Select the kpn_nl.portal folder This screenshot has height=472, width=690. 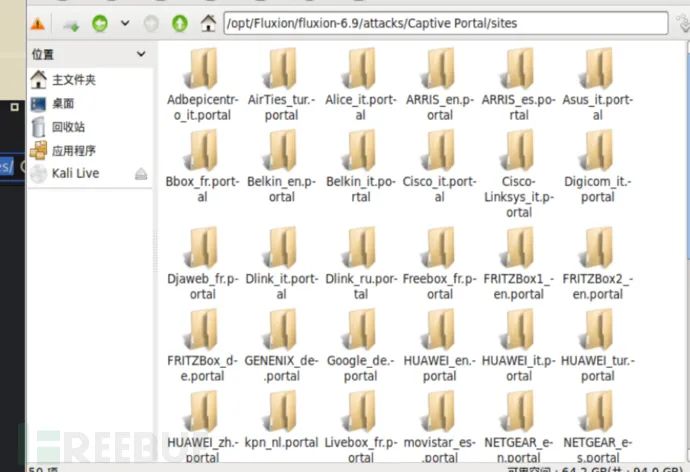282,420
